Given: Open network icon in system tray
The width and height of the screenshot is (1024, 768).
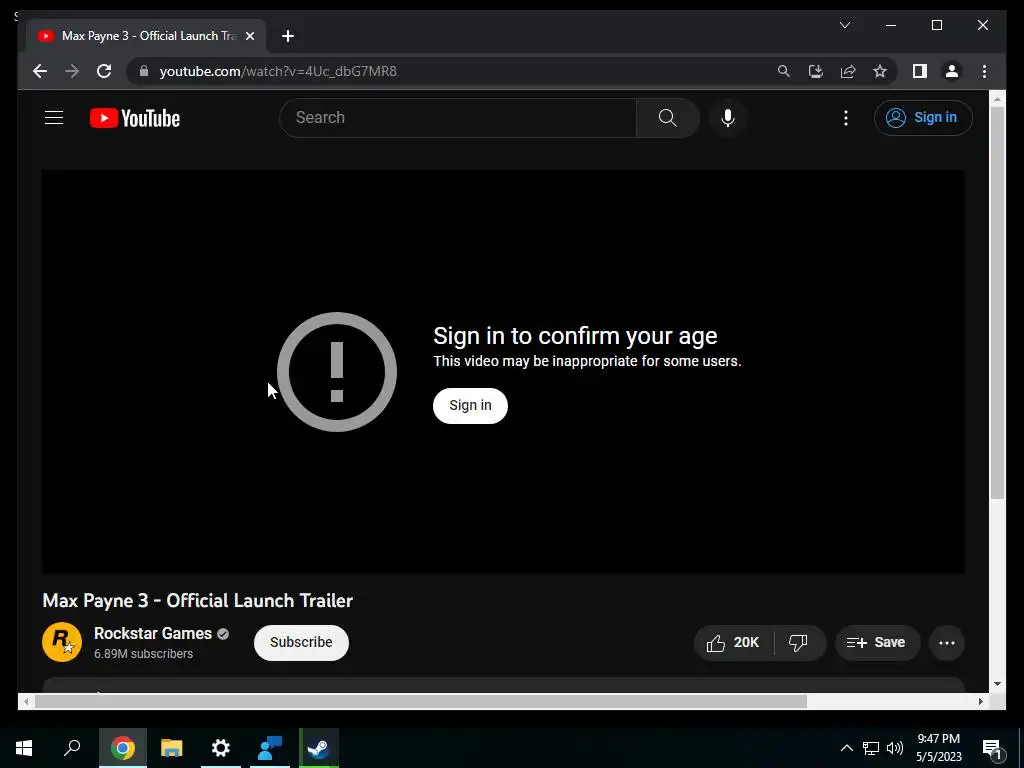Looking at the screenshot, I should (x=871, y=748).
